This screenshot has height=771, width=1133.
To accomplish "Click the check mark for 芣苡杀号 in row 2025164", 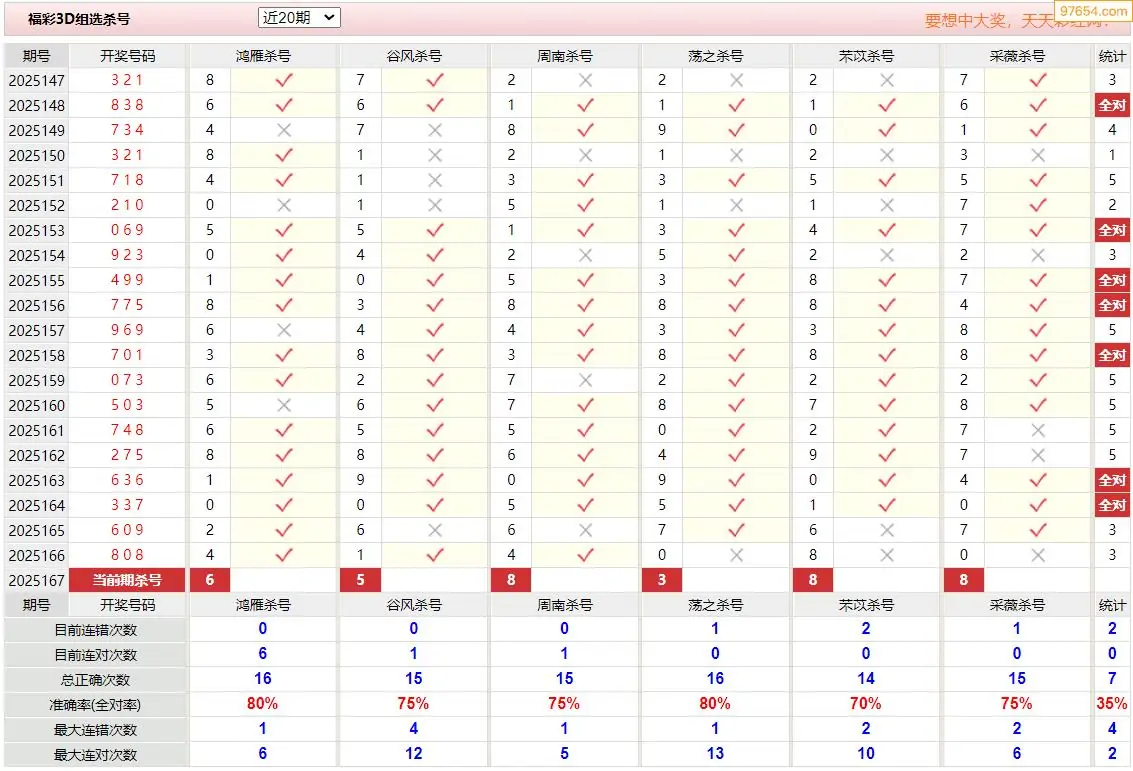I will pos(887,506).
